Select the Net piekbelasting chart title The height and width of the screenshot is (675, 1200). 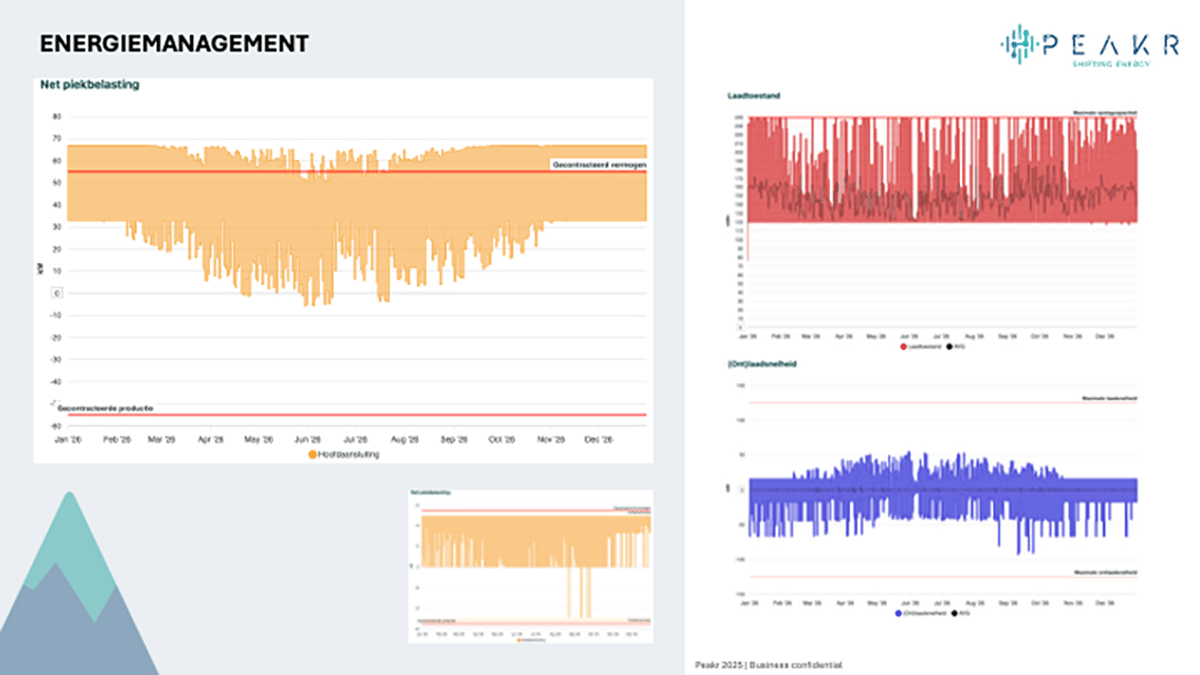[89, 85]
